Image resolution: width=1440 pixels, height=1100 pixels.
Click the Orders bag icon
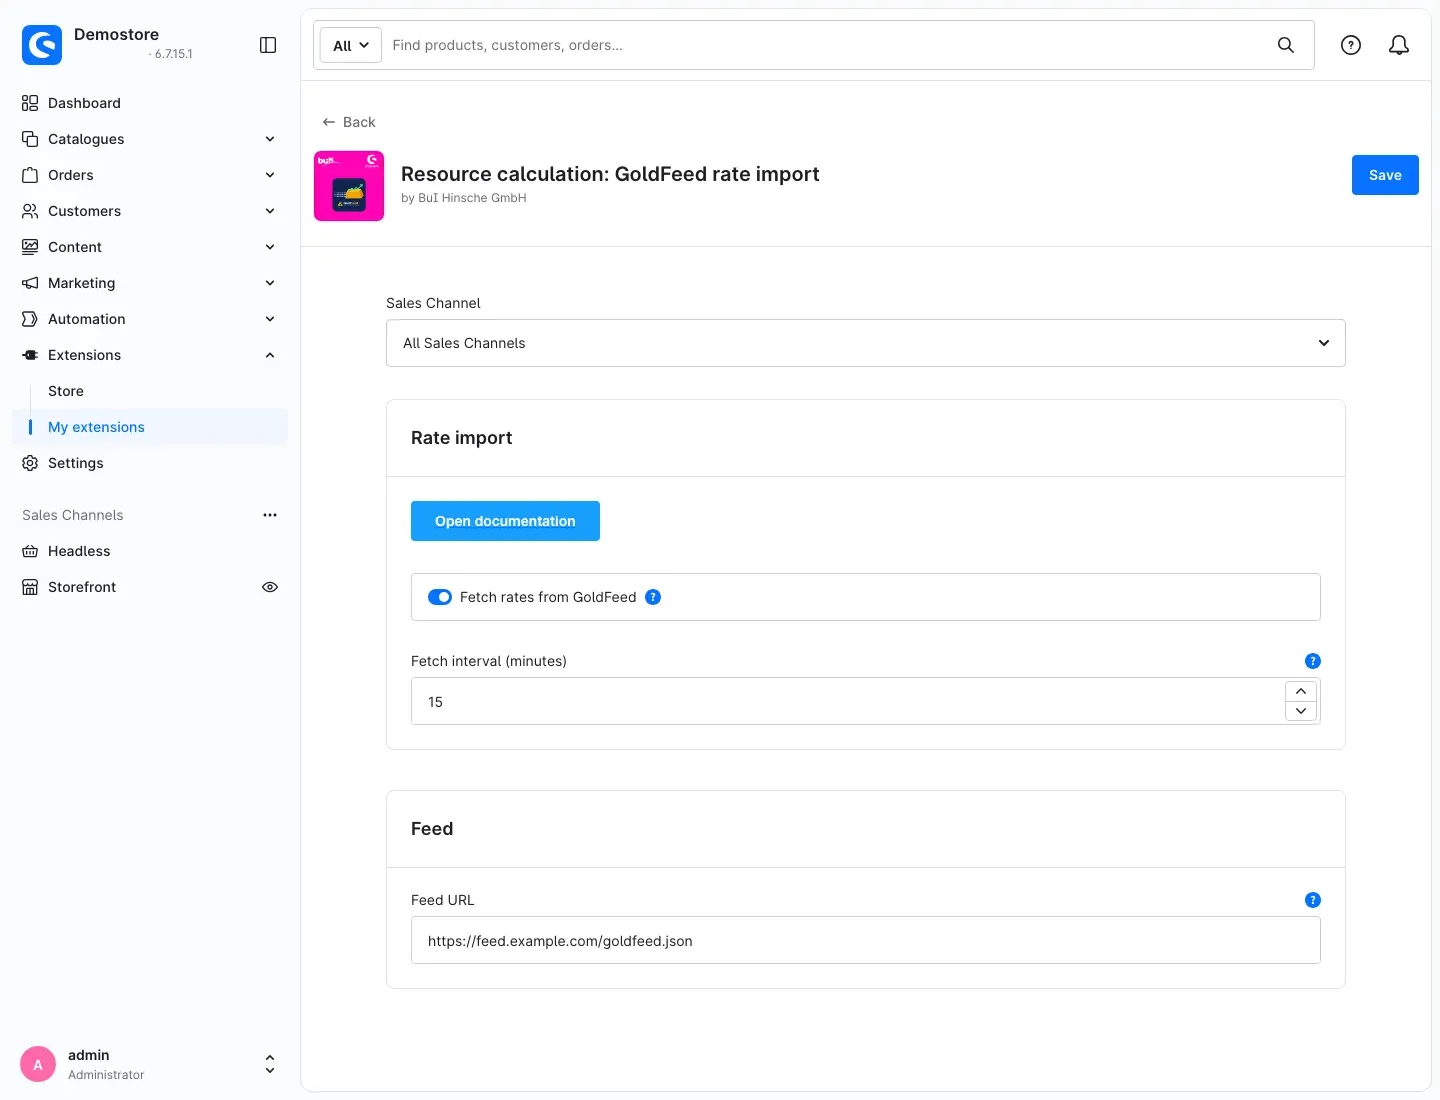tap(30, 175)
